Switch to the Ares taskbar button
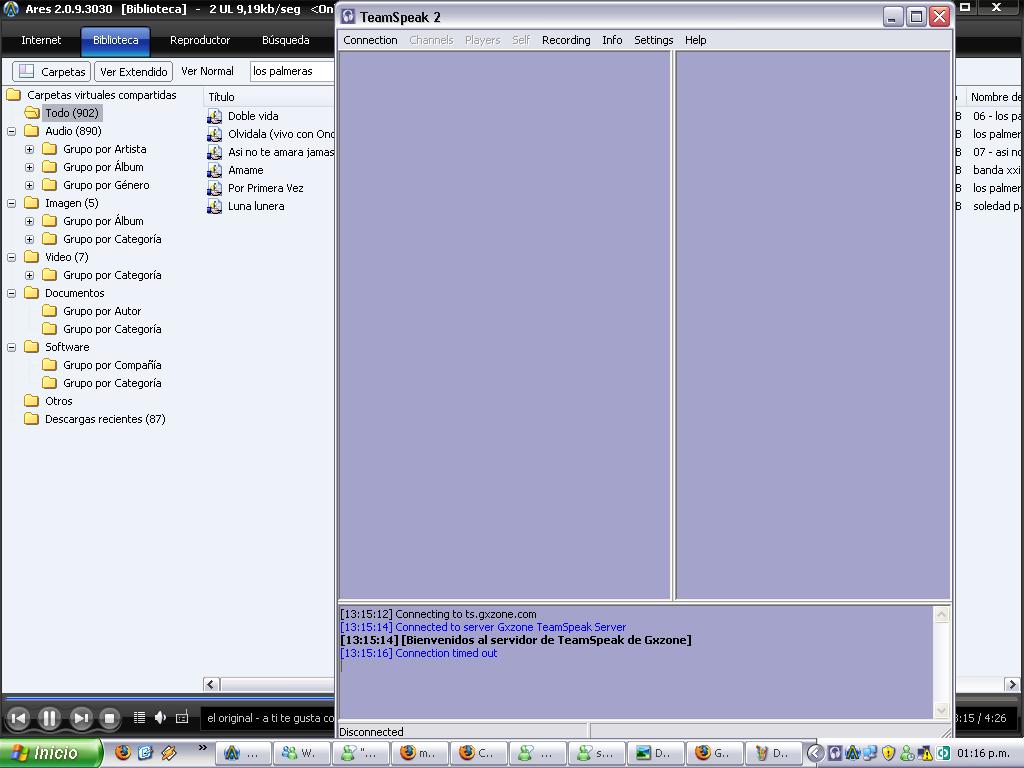Screen dimensions: 1024x768 [242, 753]
